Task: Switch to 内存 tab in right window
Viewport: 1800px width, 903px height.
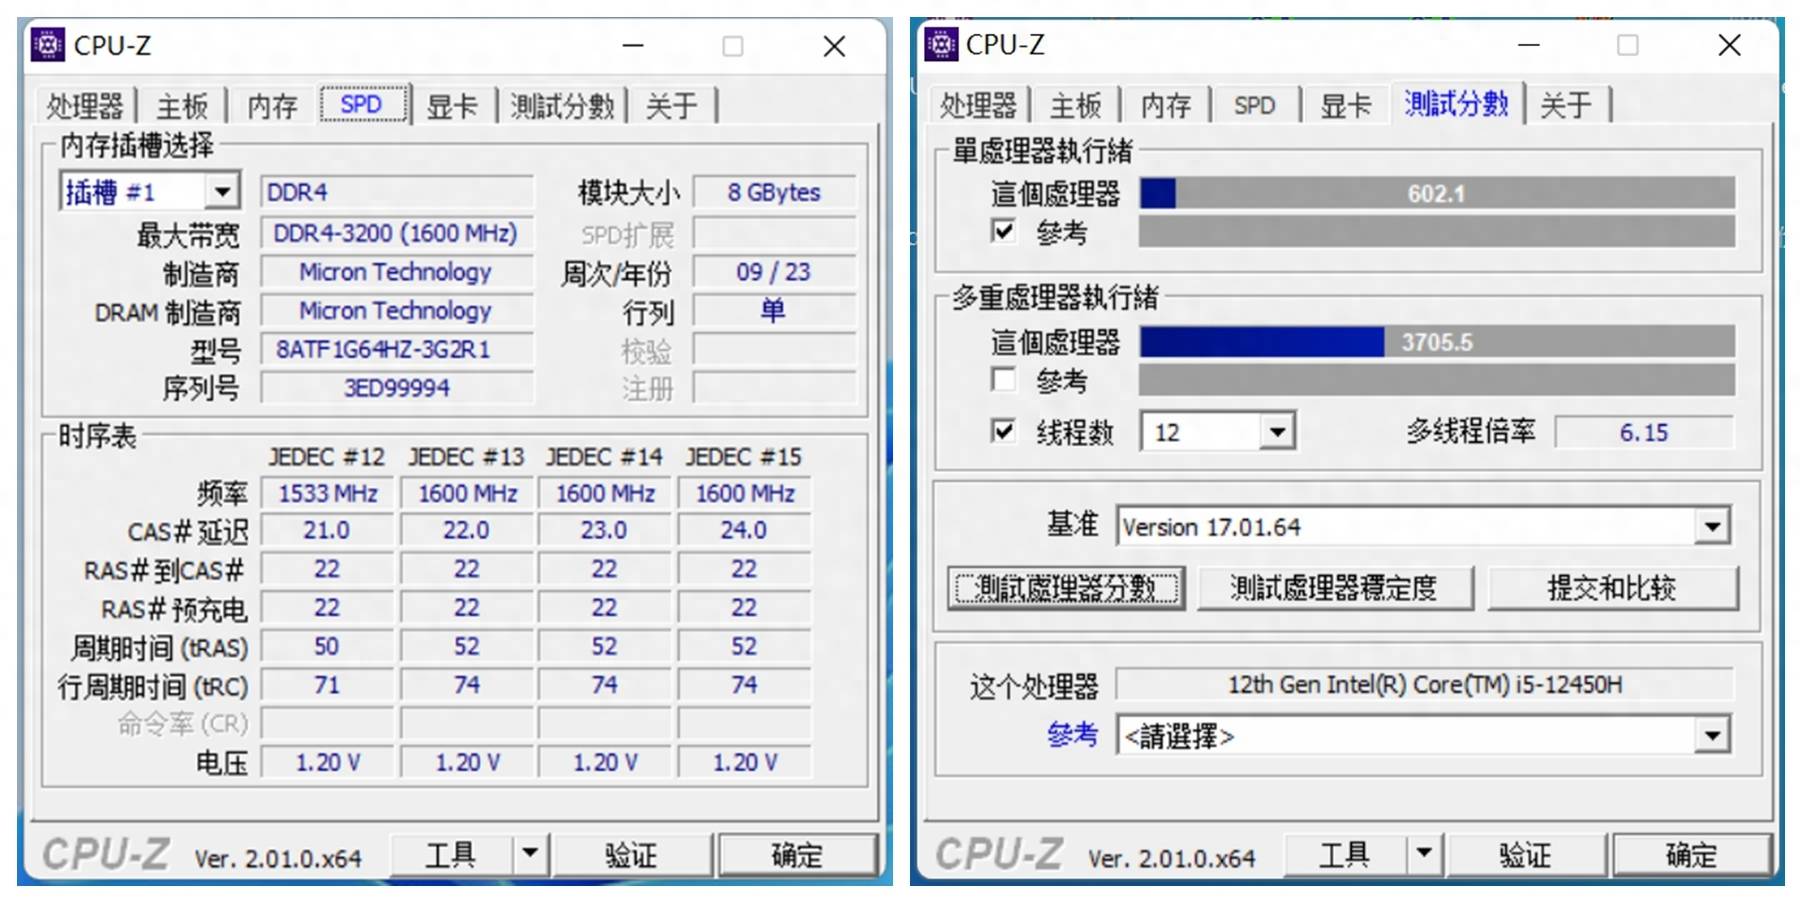Action: point(1166,104)
